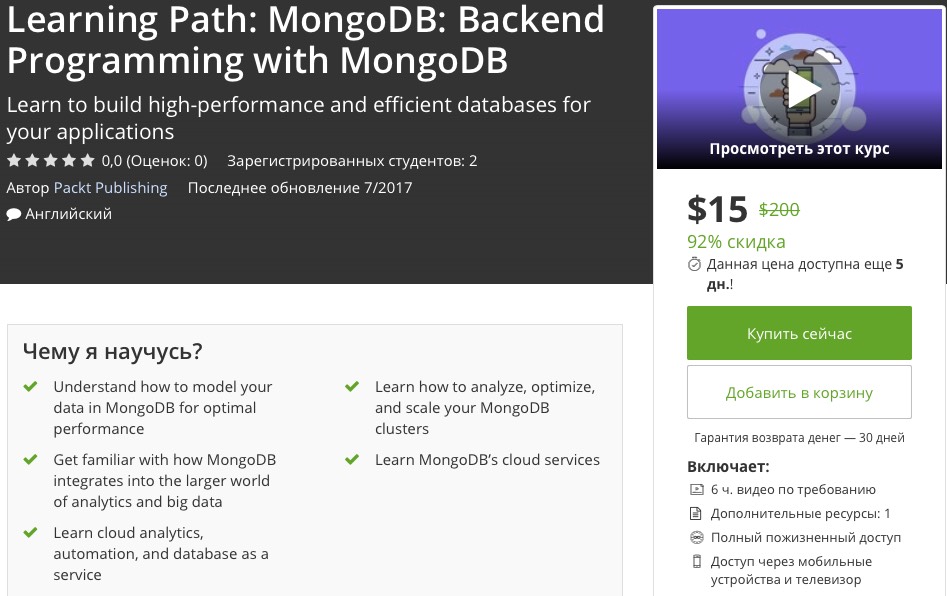Click the $15 current price

(x=717, y=209)
